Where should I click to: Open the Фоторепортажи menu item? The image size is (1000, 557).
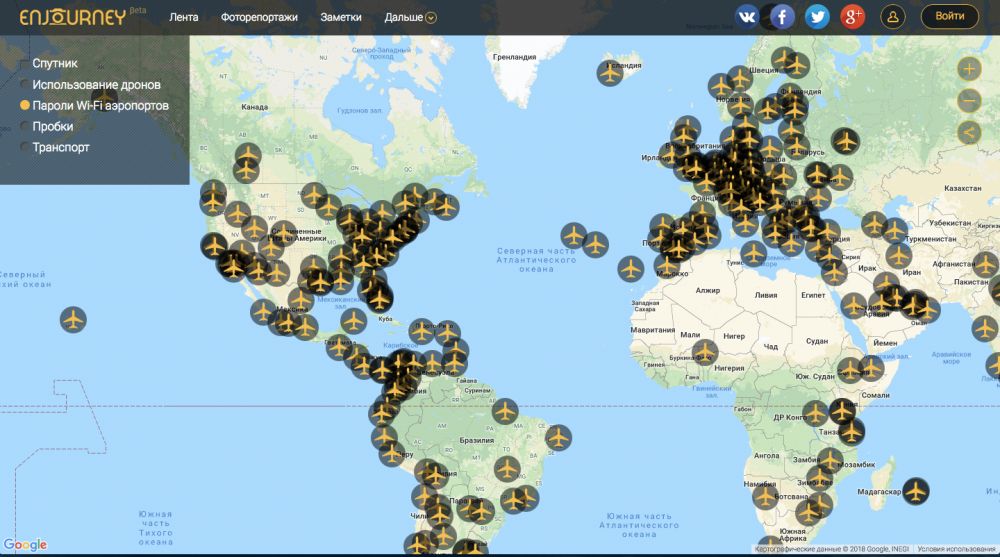(x=259, y=17)
